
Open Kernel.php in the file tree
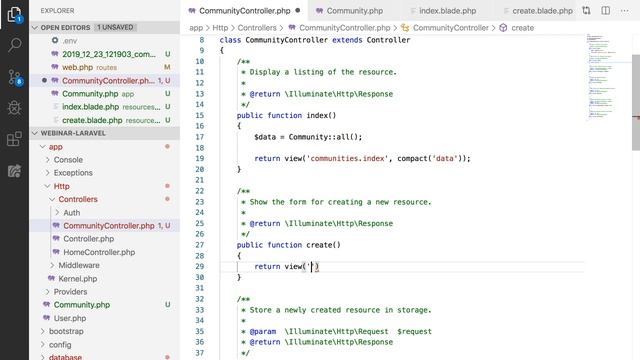pyautogui.click(x=104, y=279)
